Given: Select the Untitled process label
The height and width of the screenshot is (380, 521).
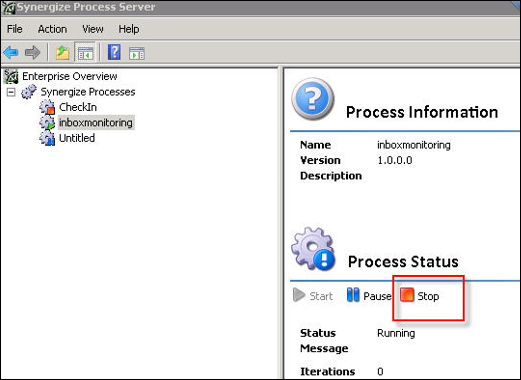Looking at the screenshot, I should [77, 138].
